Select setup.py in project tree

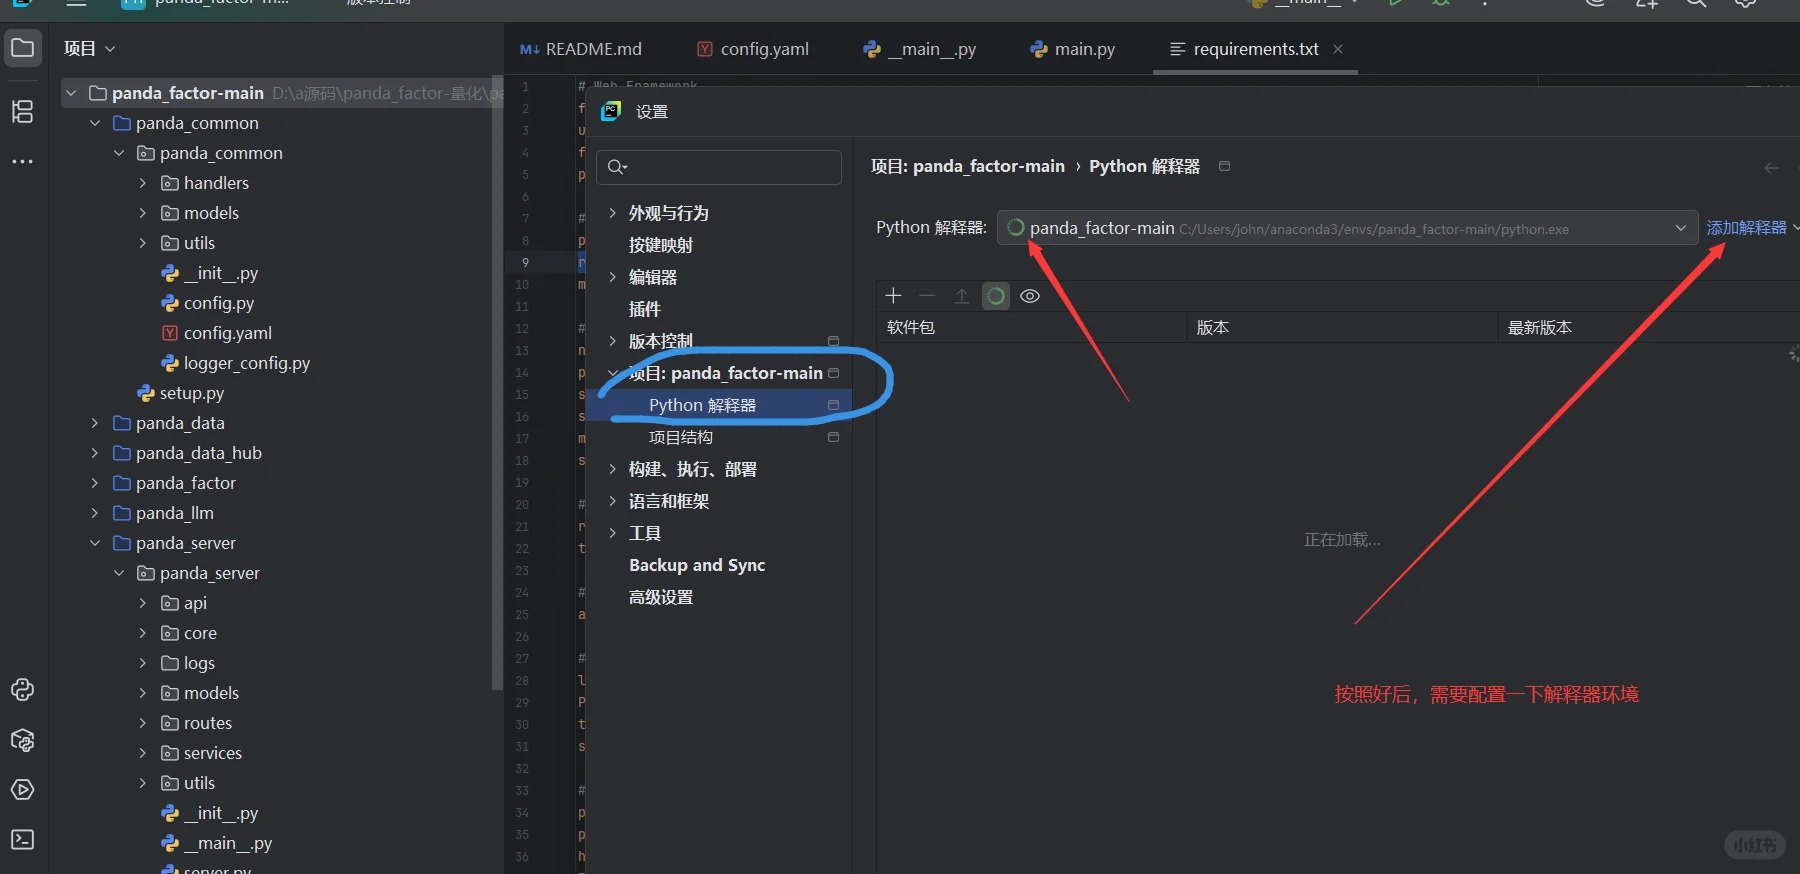pyautogui.click(x=181, y=393)
